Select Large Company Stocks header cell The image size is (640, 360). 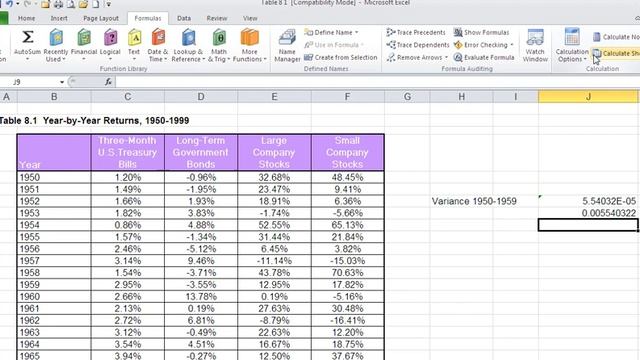274,153
